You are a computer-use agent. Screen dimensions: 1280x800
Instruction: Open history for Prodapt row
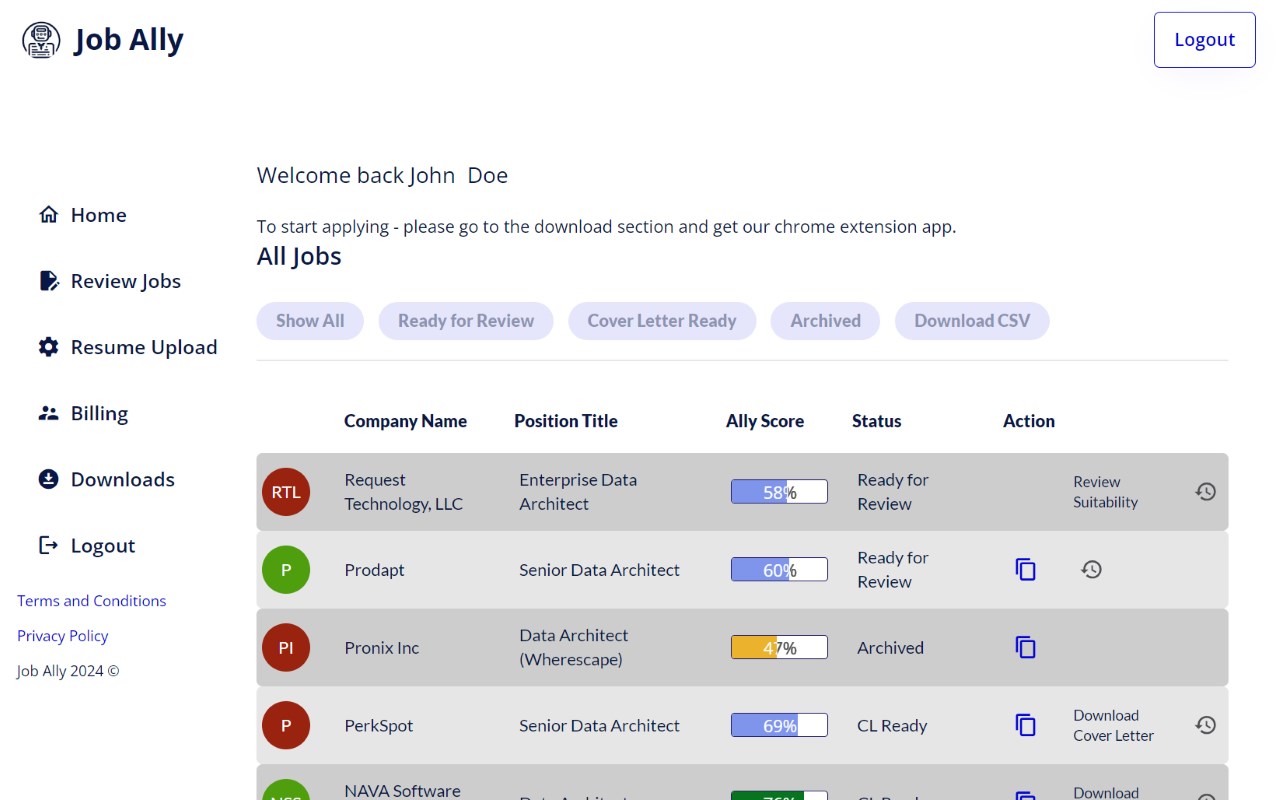(1092, 569)
